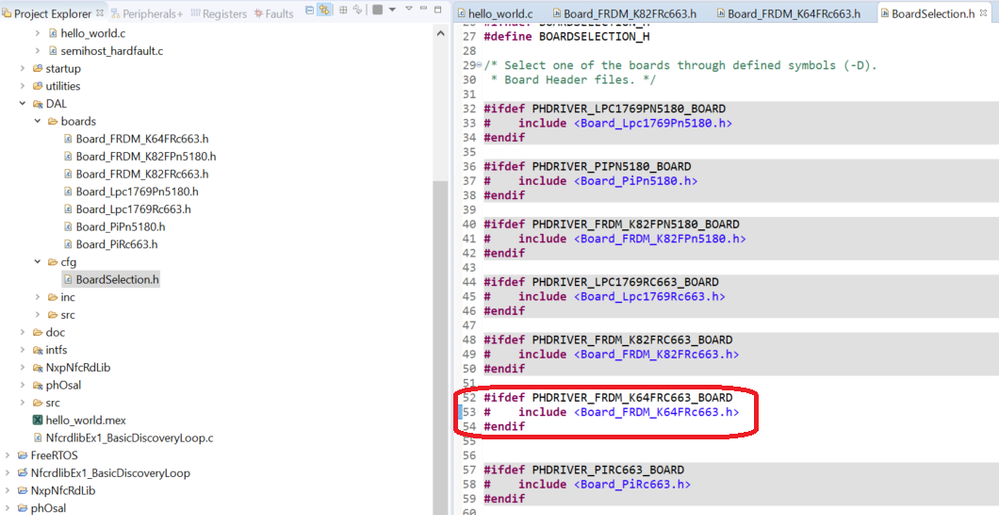
Task: Expand semihost_hardfault.c in the tree
Action: coord(38,50)
